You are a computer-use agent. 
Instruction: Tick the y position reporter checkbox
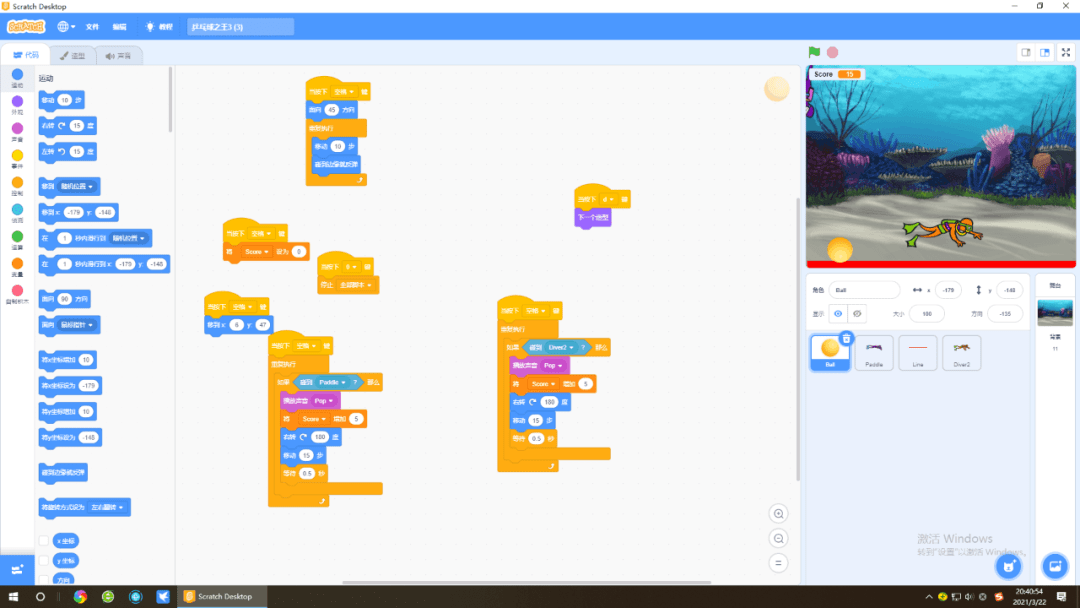pos(44,560)
